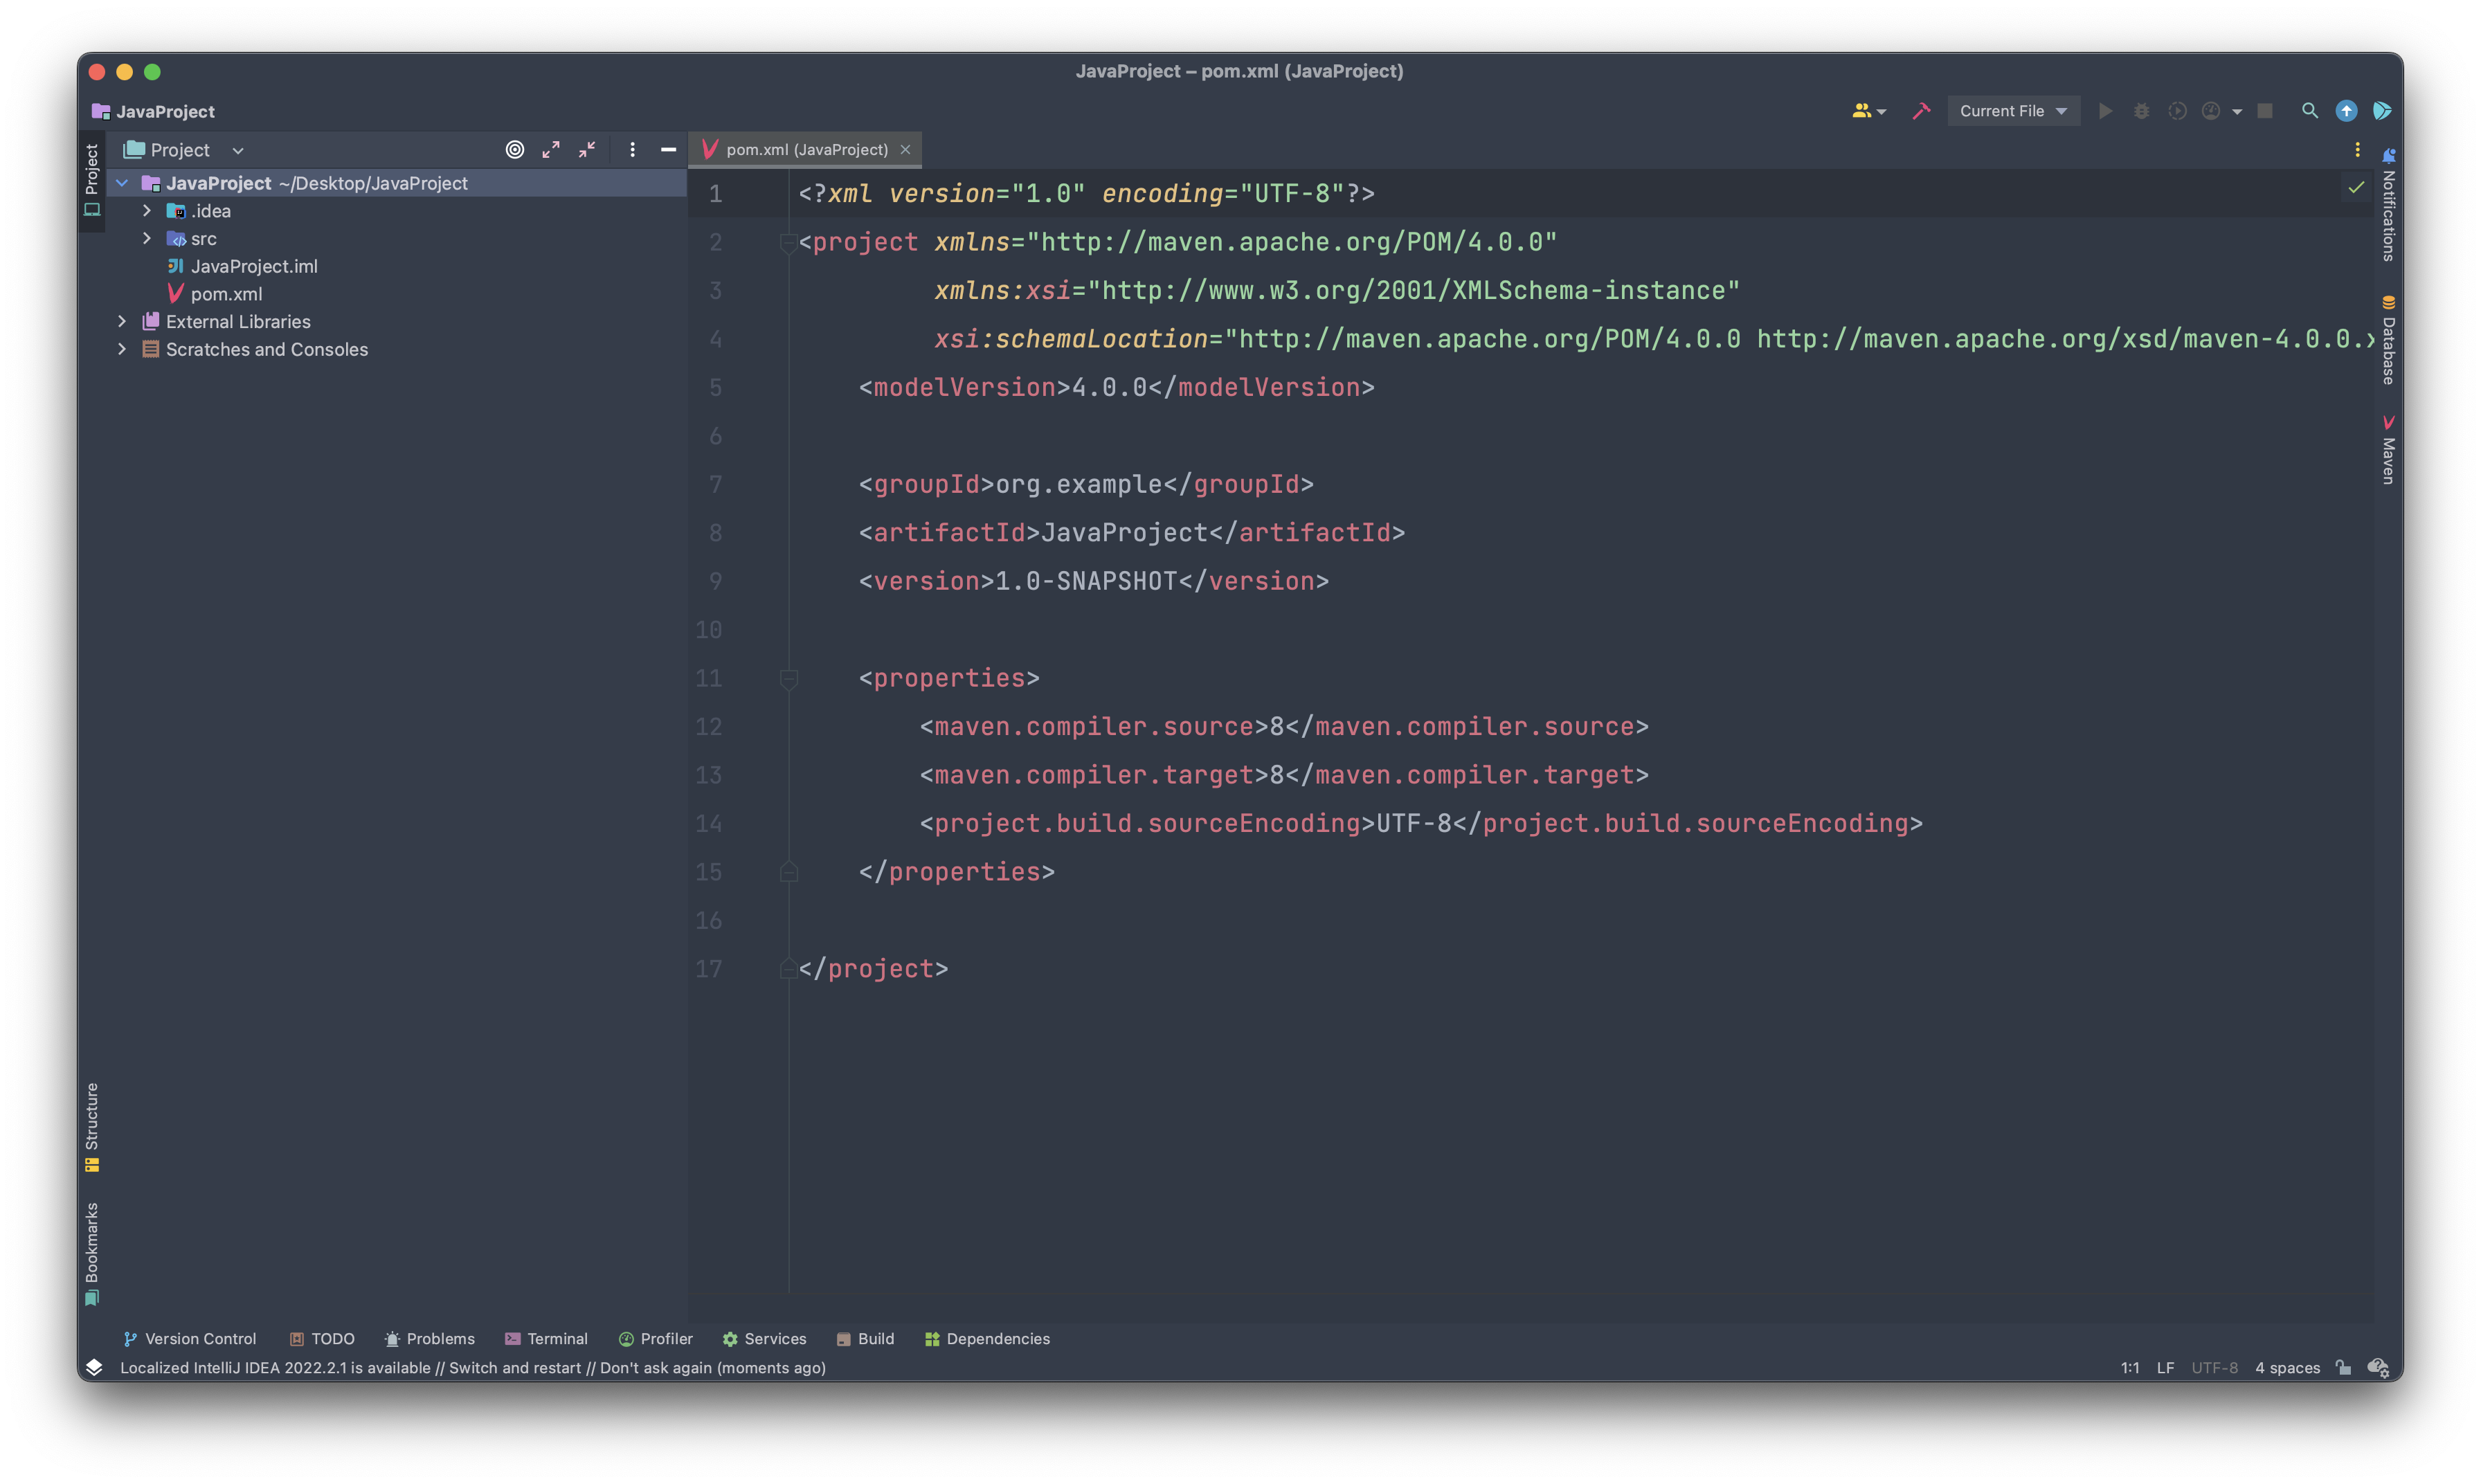Expand the src folder

[147, 238]
